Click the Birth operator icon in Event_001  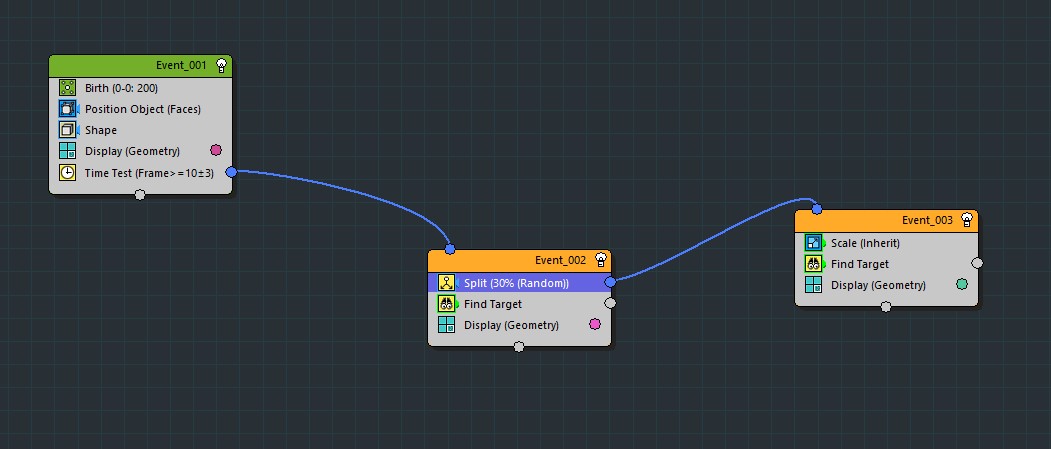pyautogui.click(x=67, y=88)
